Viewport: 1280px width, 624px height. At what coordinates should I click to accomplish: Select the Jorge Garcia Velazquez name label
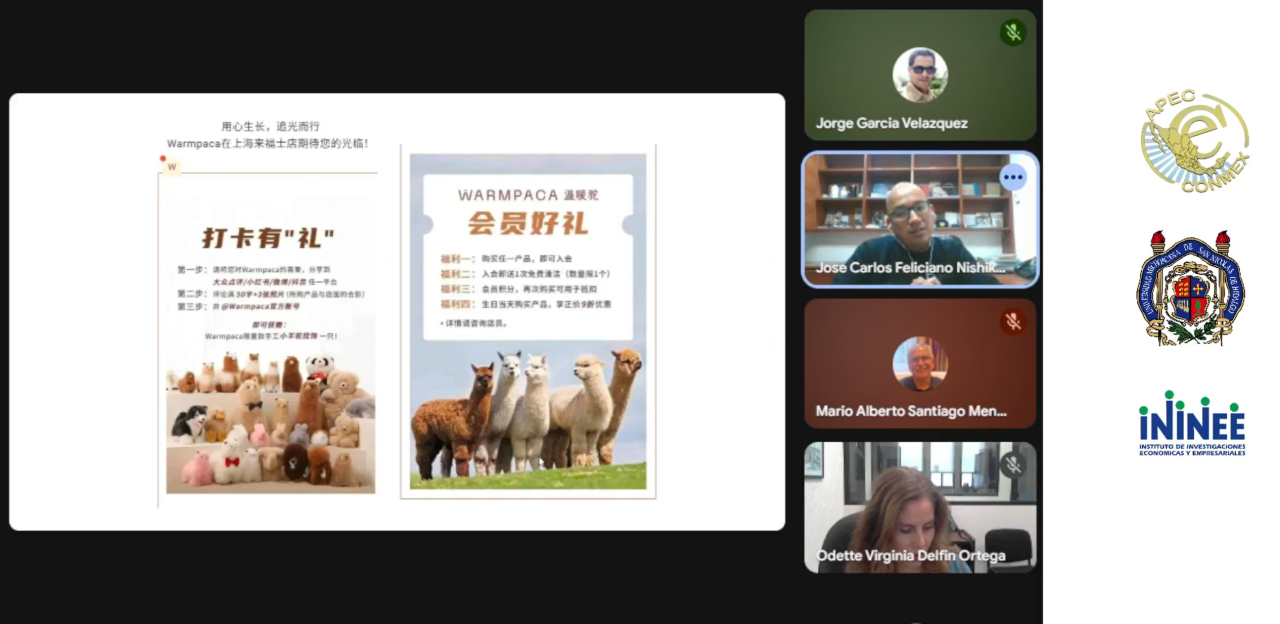pos(891,123)
